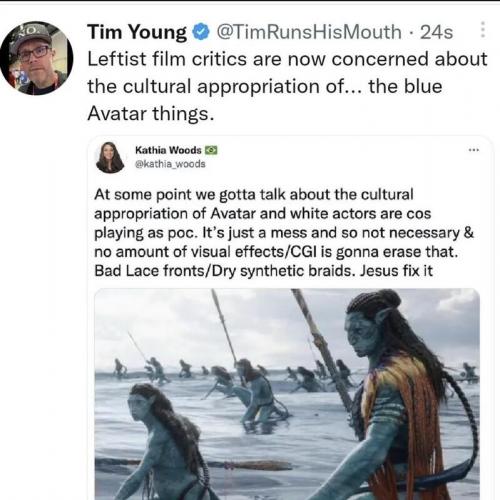The height and width of the screenshot is (500, 500).
Task: Expand the quoted tweet's horizontal ellipsis menu
Action: 474,150
